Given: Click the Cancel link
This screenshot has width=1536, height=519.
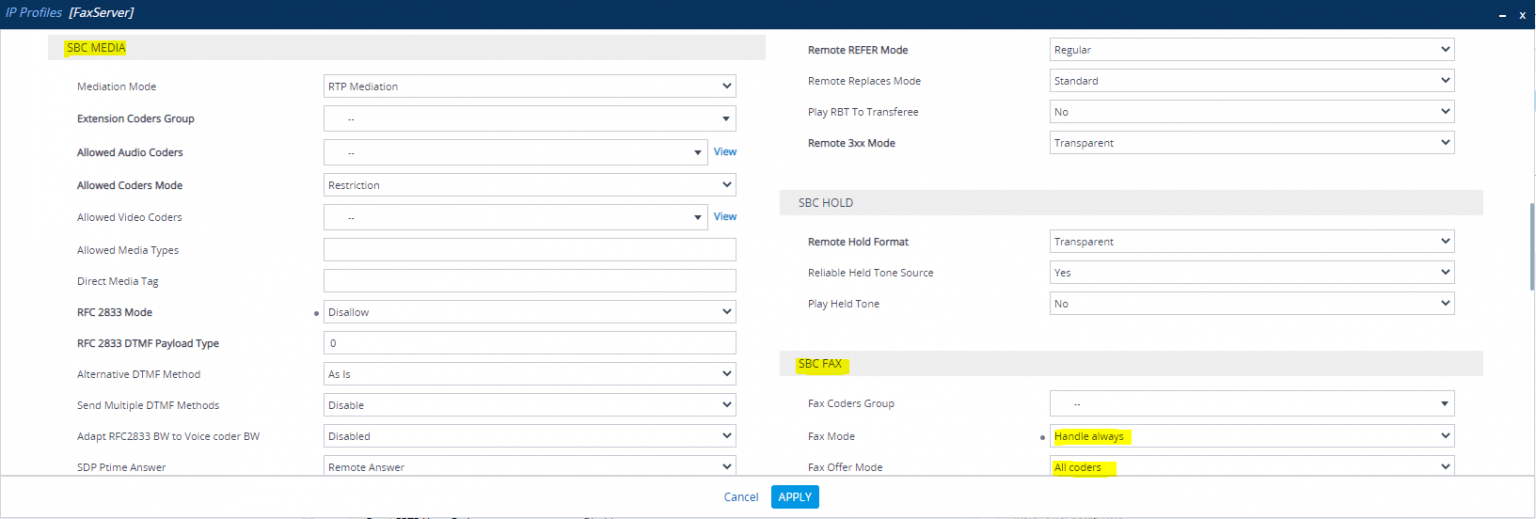Looking at the screenshot, I should pyautogui.click(x=741, y=497).
